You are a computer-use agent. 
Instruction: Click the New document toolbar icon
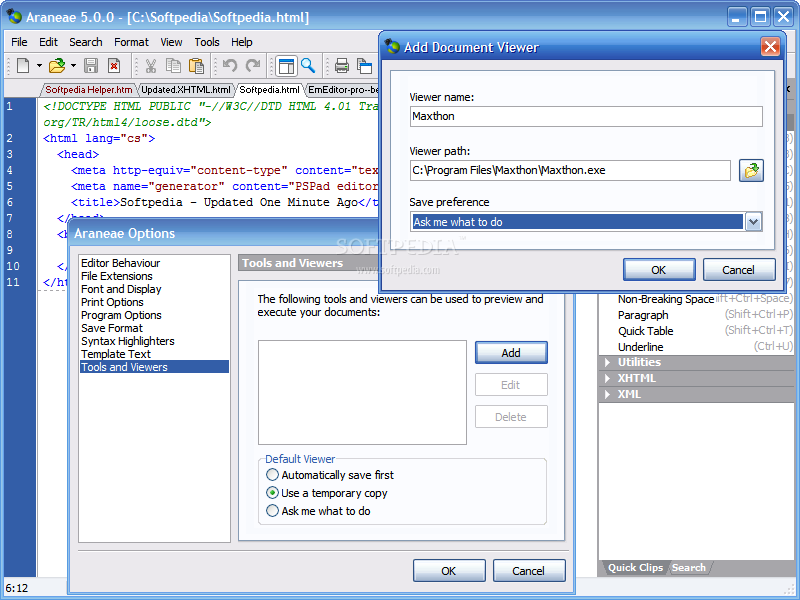tap(23, 65)
